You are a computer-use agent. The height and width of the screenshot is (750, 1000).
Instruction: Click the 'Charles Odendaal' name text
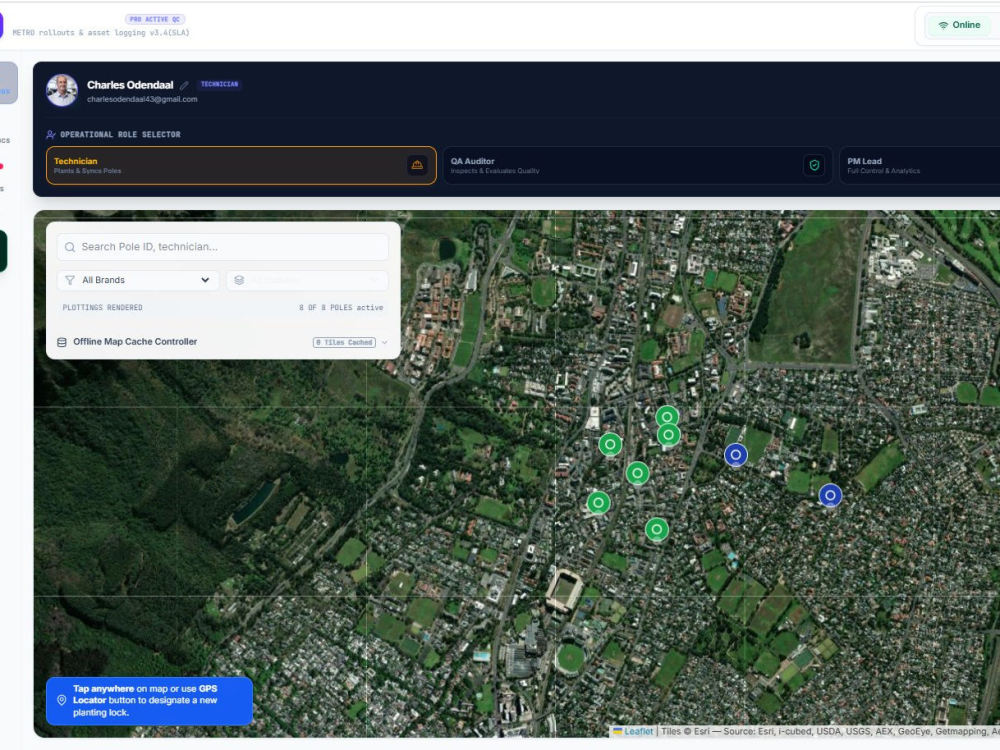(130, 85)
